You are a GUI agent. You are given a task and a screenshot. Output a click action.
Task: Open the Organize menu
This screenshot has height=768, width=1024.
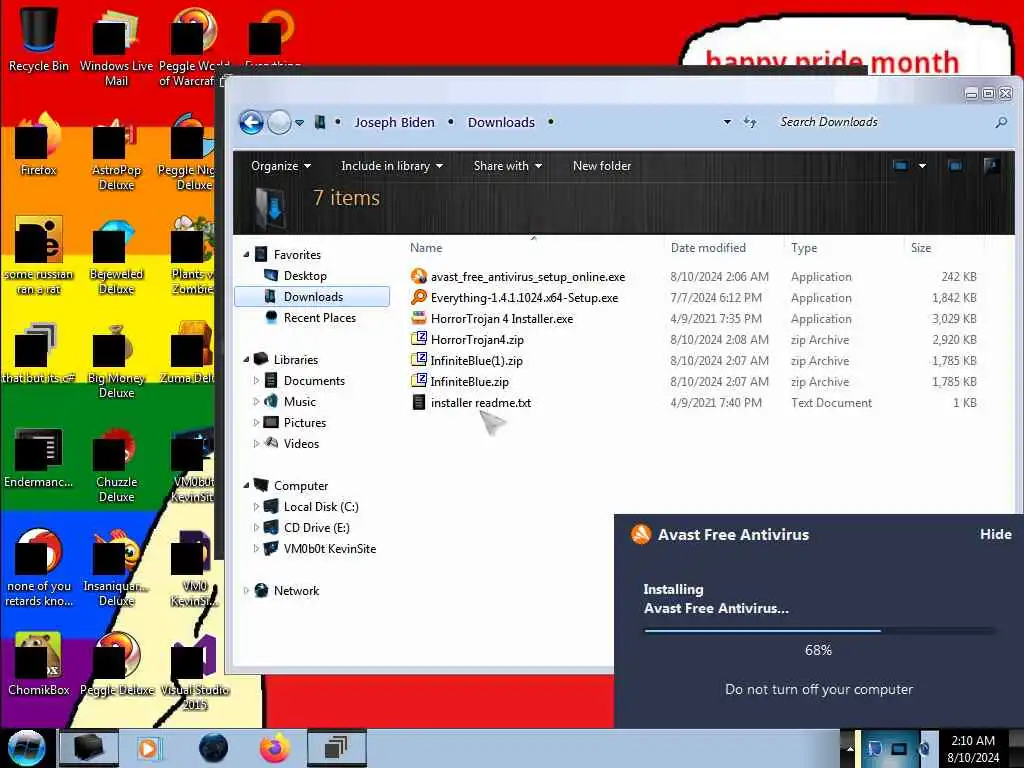click(x=281, y=166)
